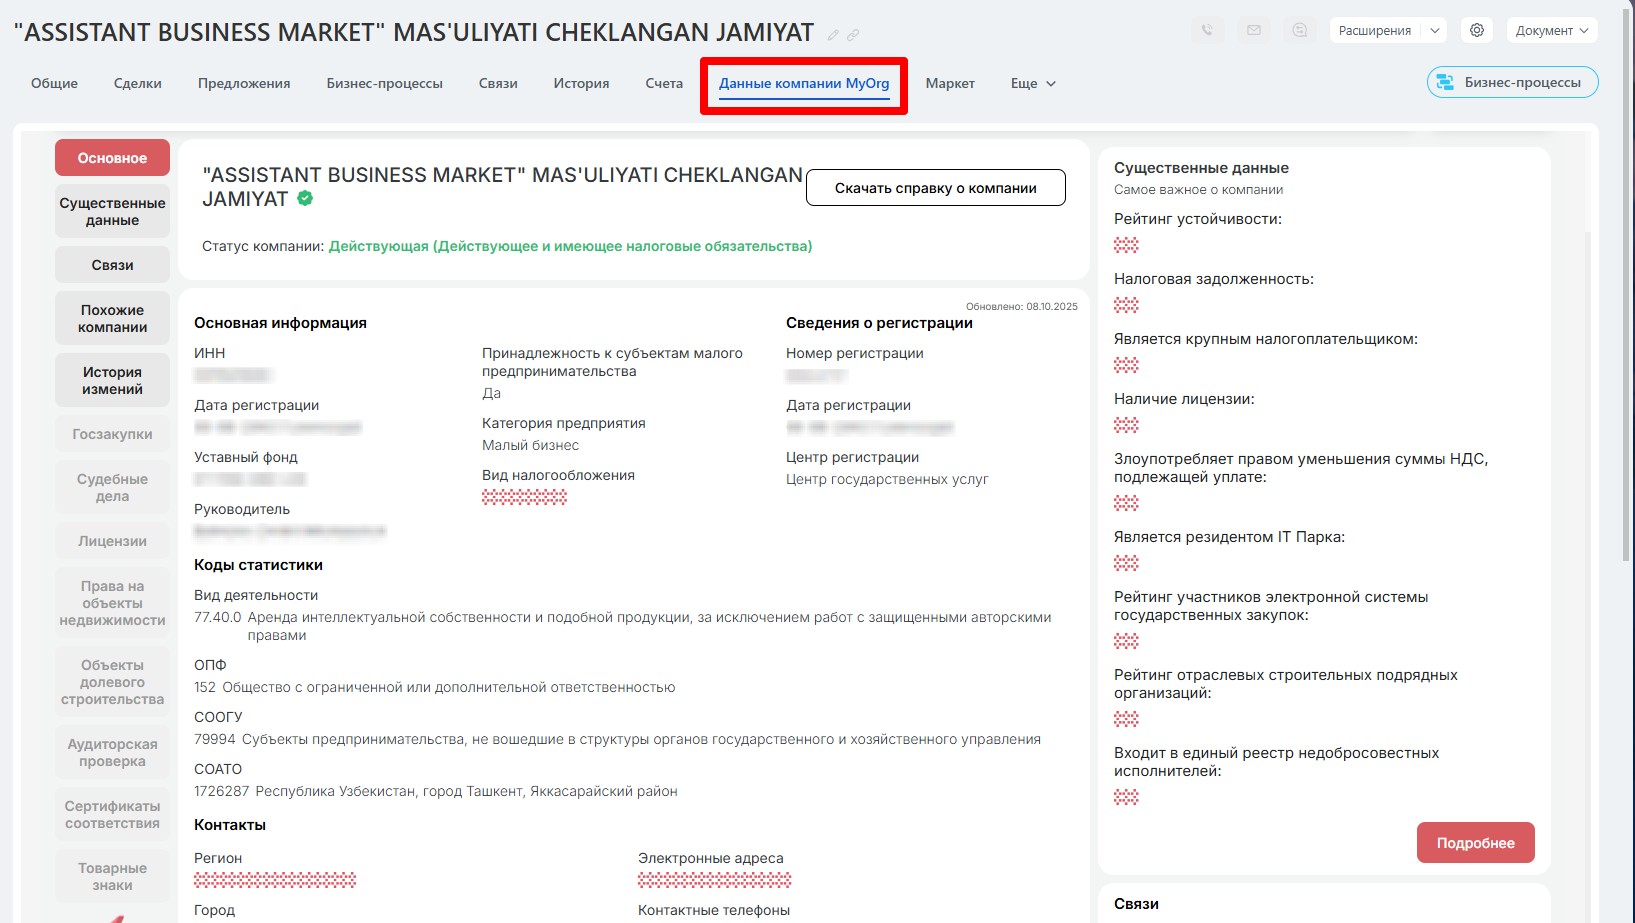This screenshot has width=1635, height=923.
Task: Click the pencil icon to edit company title
Action: (x=833, y=34)
